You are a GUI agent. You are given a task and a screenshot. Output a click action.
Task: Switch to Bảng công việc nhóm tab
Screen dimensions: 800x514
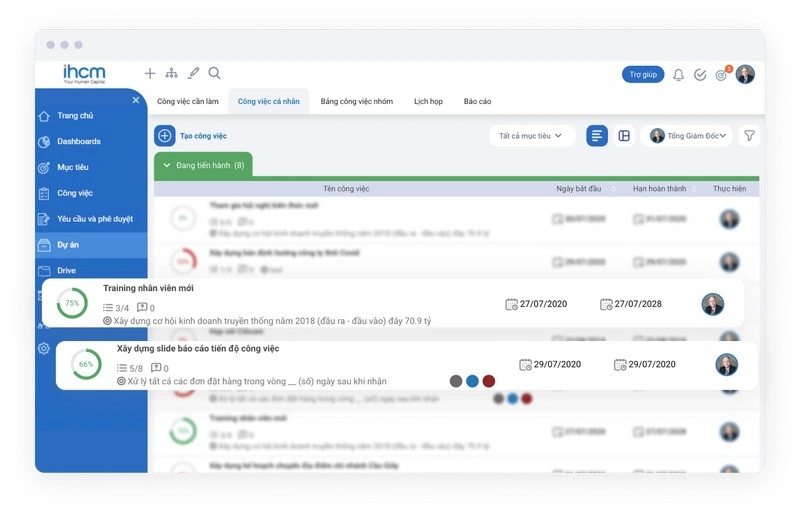point(357,102)
